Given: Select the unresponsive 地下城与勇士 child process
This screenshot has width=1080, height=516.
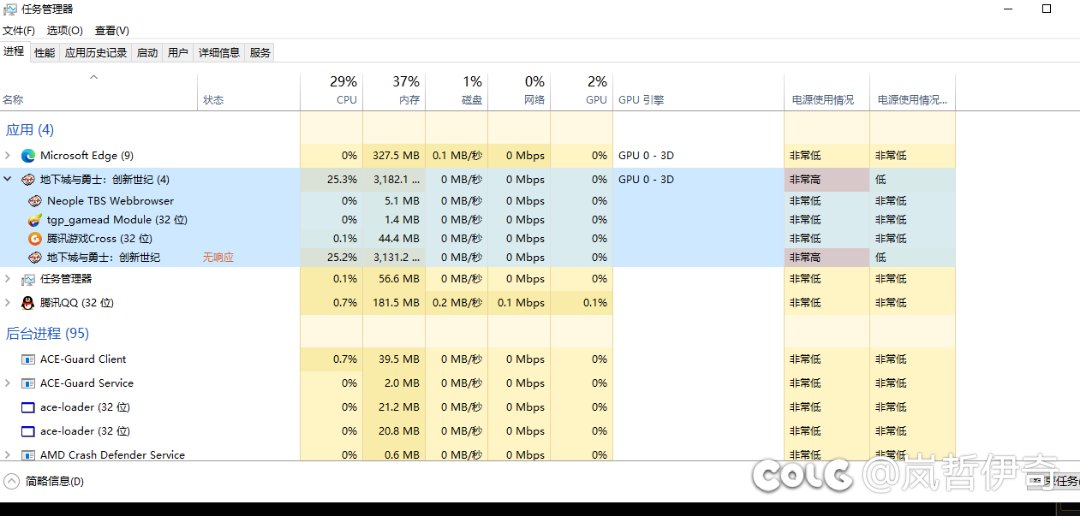Looking at the screenshot, I should (103, 258).
